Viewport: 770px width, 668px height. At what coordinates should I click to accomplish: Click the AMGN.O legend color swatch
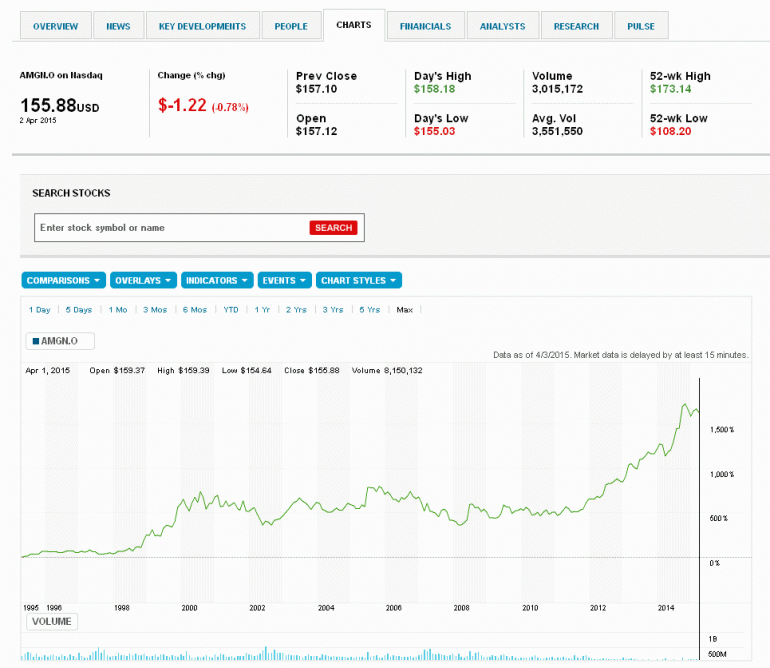tap(37, 342)
